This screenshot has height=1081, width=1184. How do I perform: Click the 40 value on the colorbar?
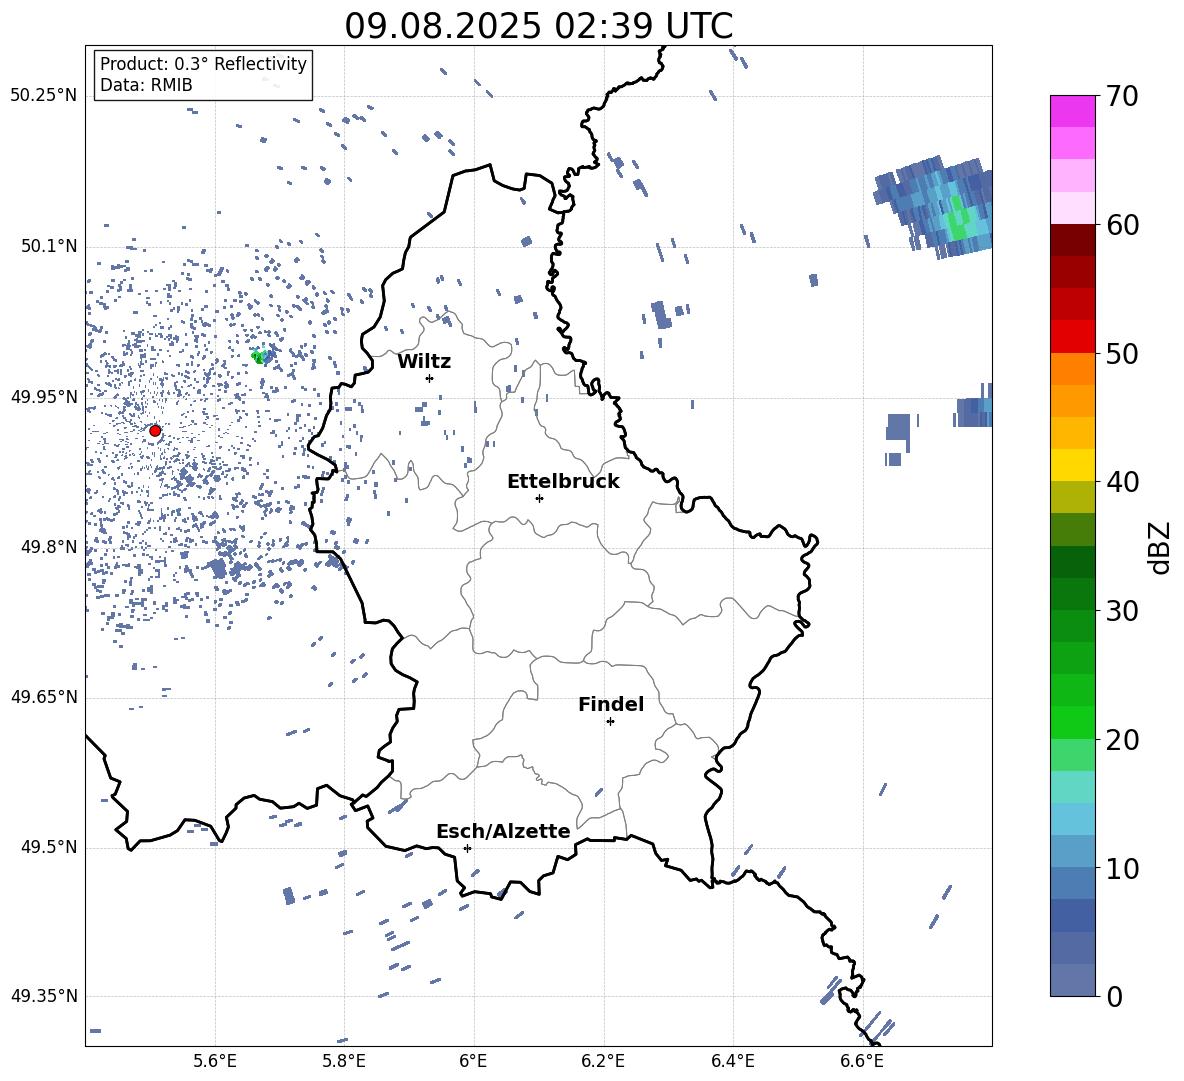1122,482
